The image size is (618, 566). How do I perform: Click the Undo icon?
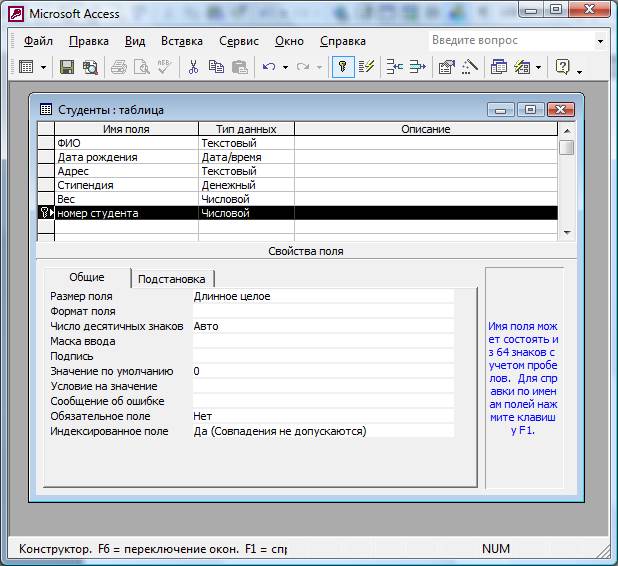pos(268,67)
